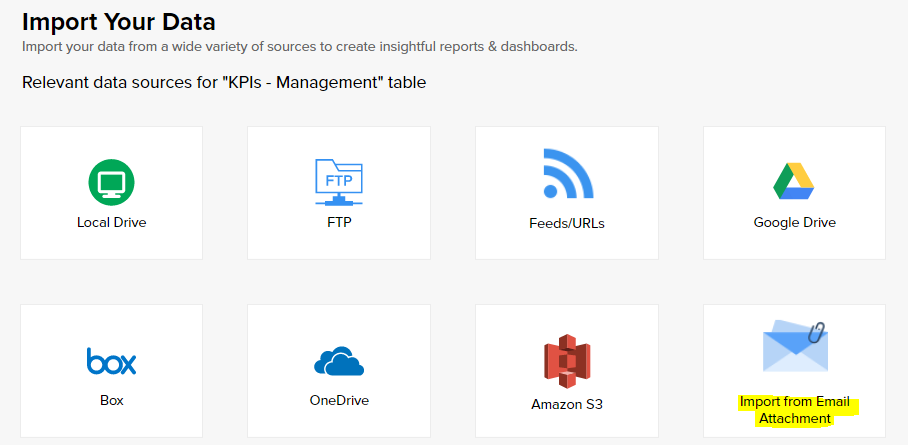The width and height of the screenshot is (908, 445).
Task: Select the OneDrive cloud icon
Action: (339, 360)
